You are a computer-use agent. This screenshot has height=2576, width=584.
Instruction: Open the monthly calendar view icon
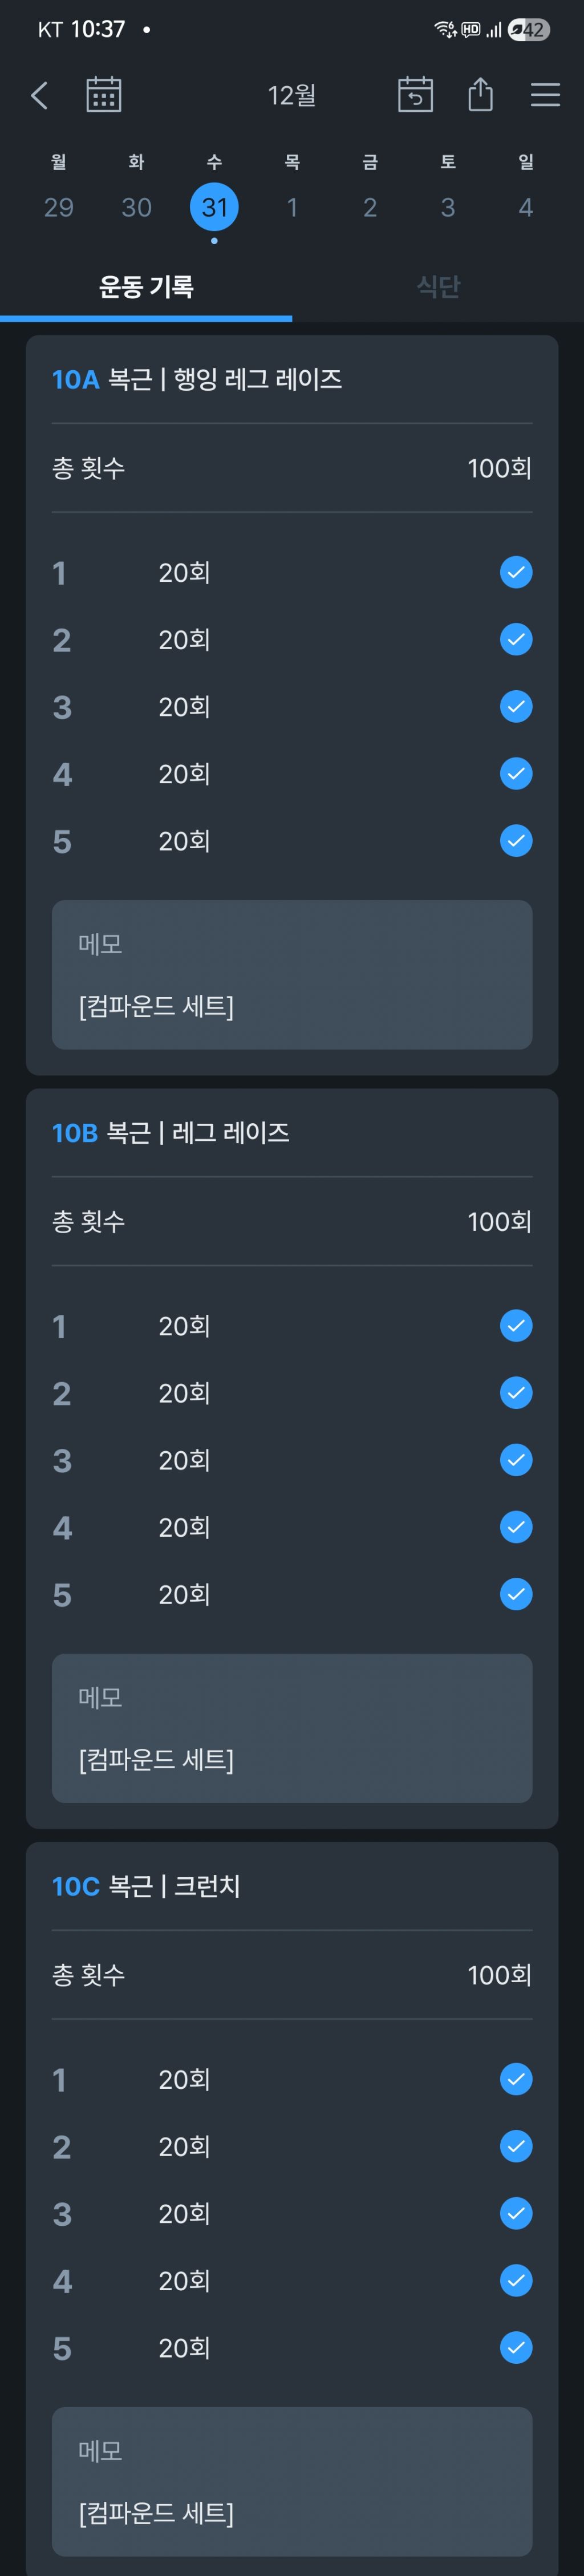coord(103,95)
